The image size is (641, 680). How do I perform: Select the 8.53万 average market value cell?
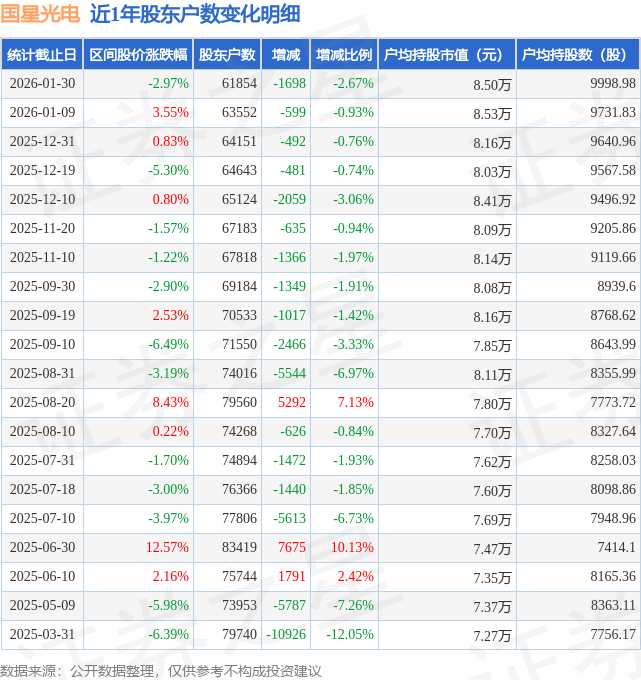(x=492, y=114)
